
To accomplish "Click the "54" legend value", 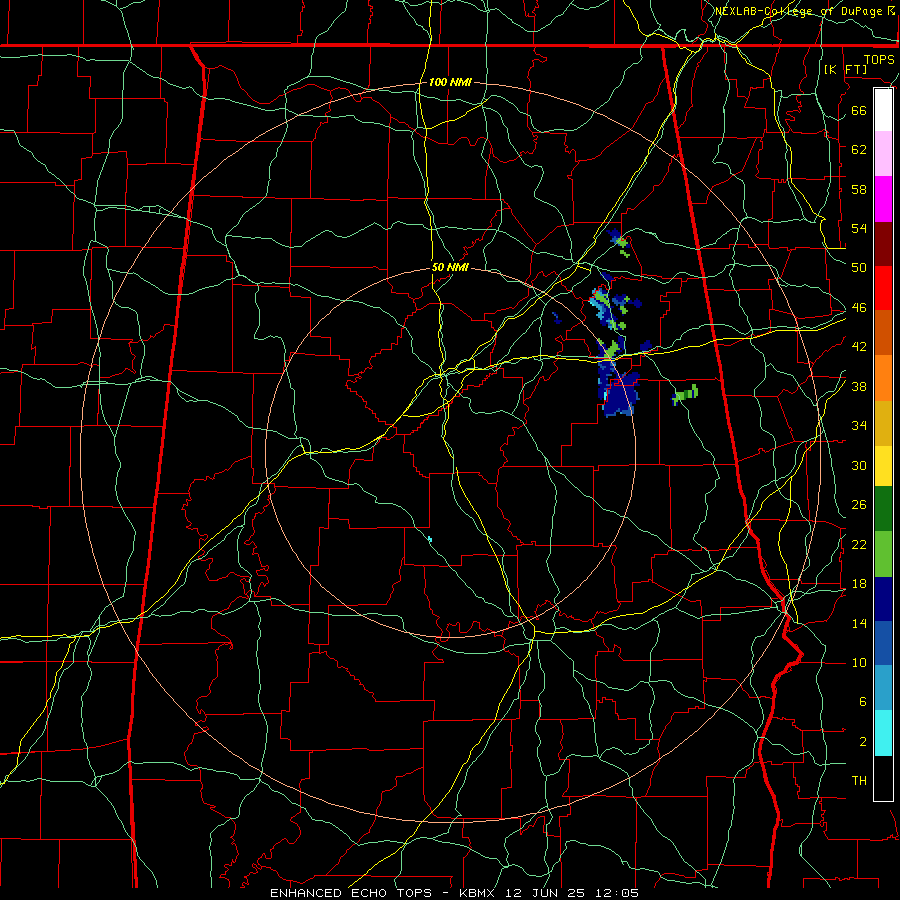I will [x=859, y=228].
